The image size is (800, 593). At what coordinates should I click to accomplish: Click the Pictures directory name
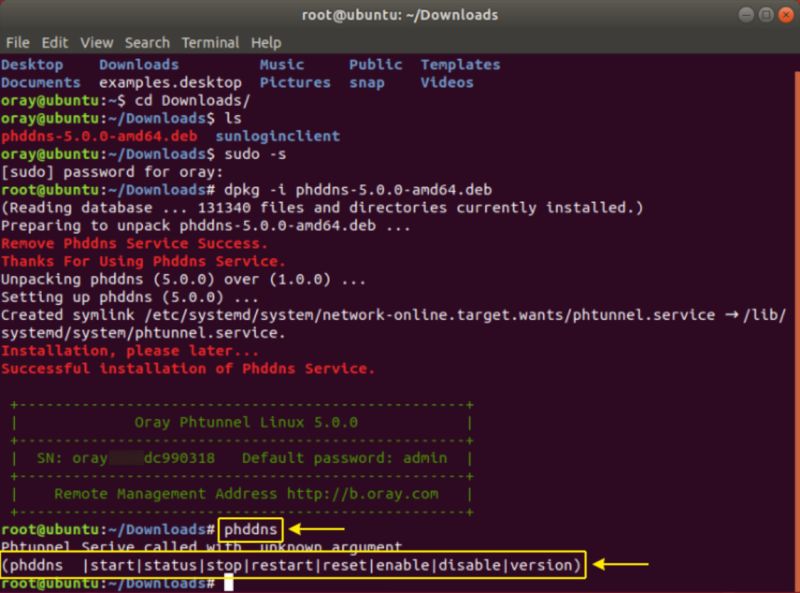coord(294,83)
